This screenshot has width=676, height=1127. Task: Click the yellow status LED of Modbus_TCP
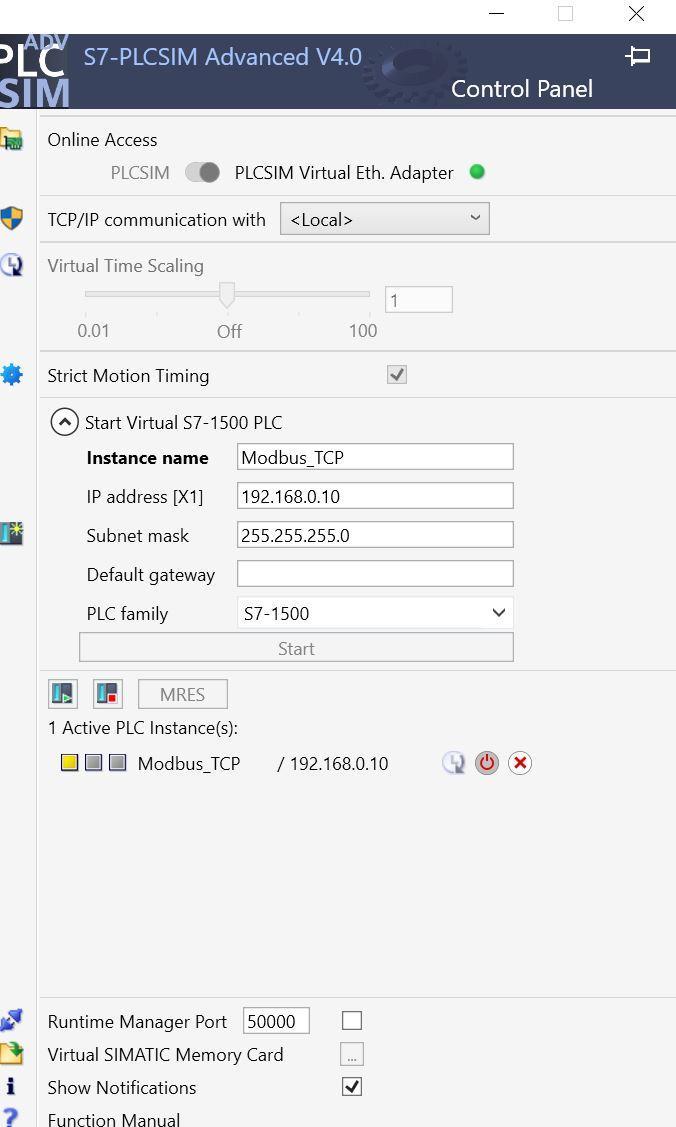pyautogui.click(x=69, y=763)
